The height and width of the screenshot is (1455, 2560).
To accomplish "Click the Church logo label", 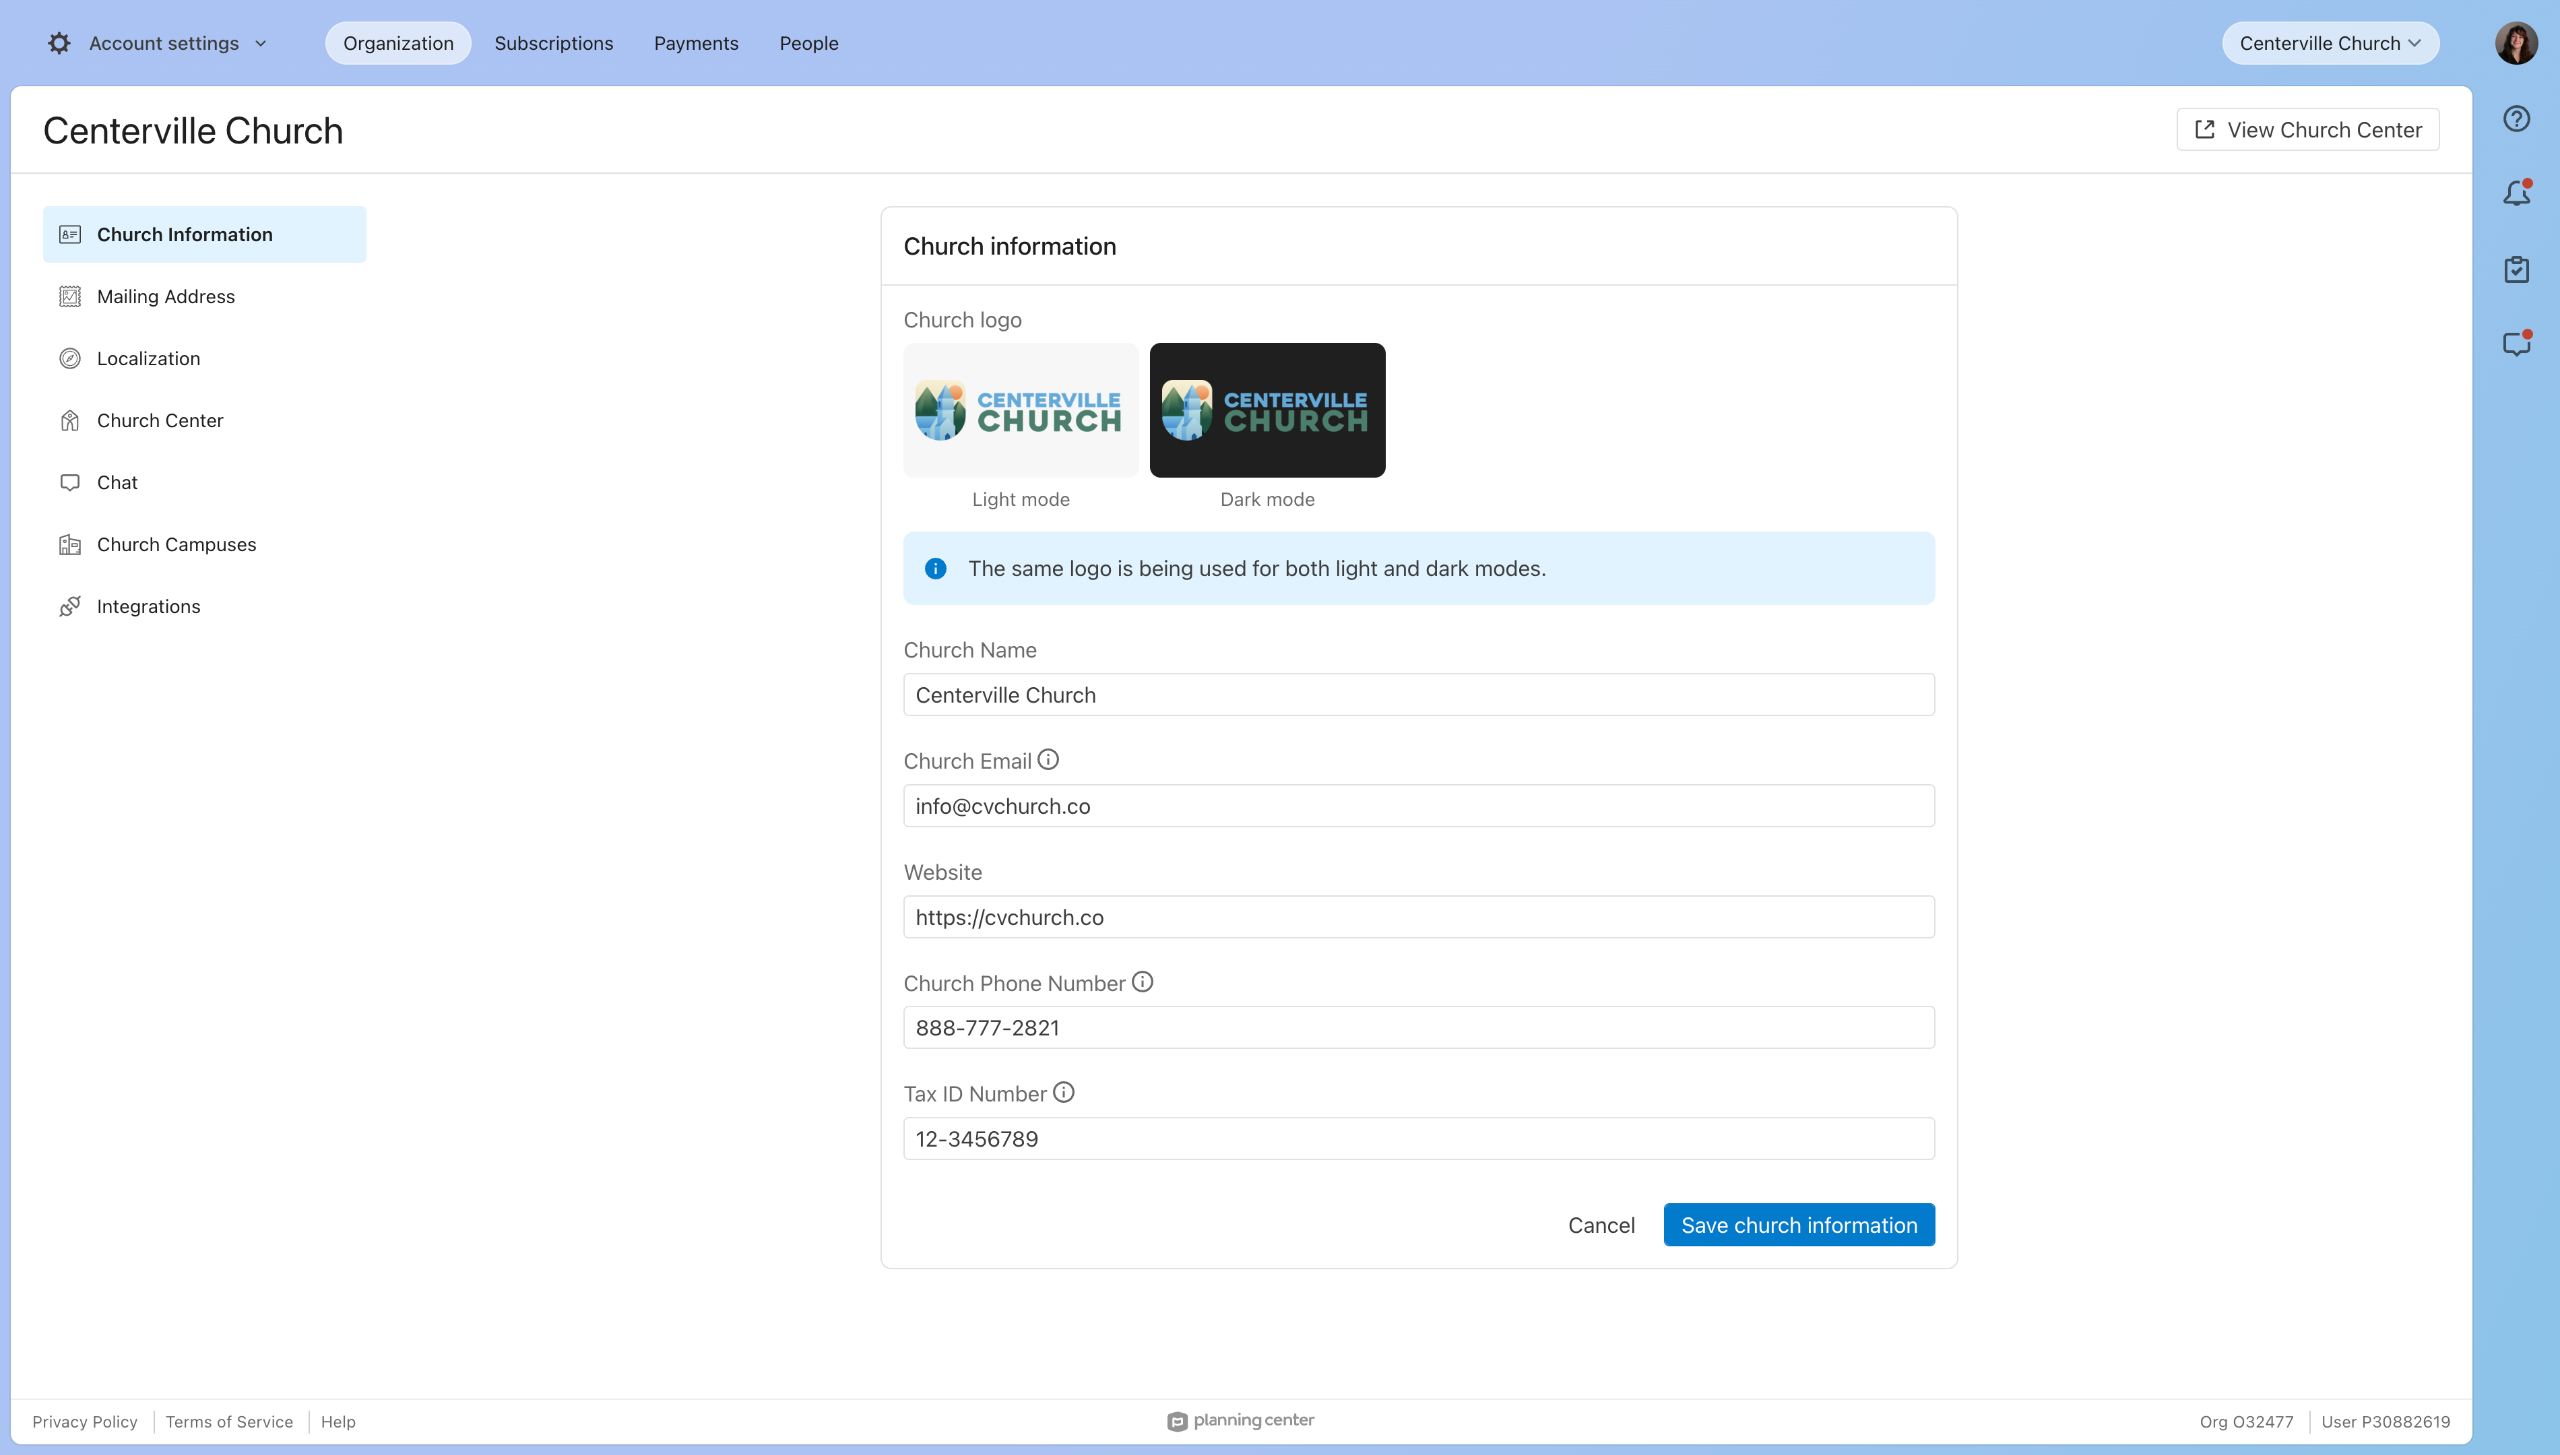I will click(x=962, y=320).
